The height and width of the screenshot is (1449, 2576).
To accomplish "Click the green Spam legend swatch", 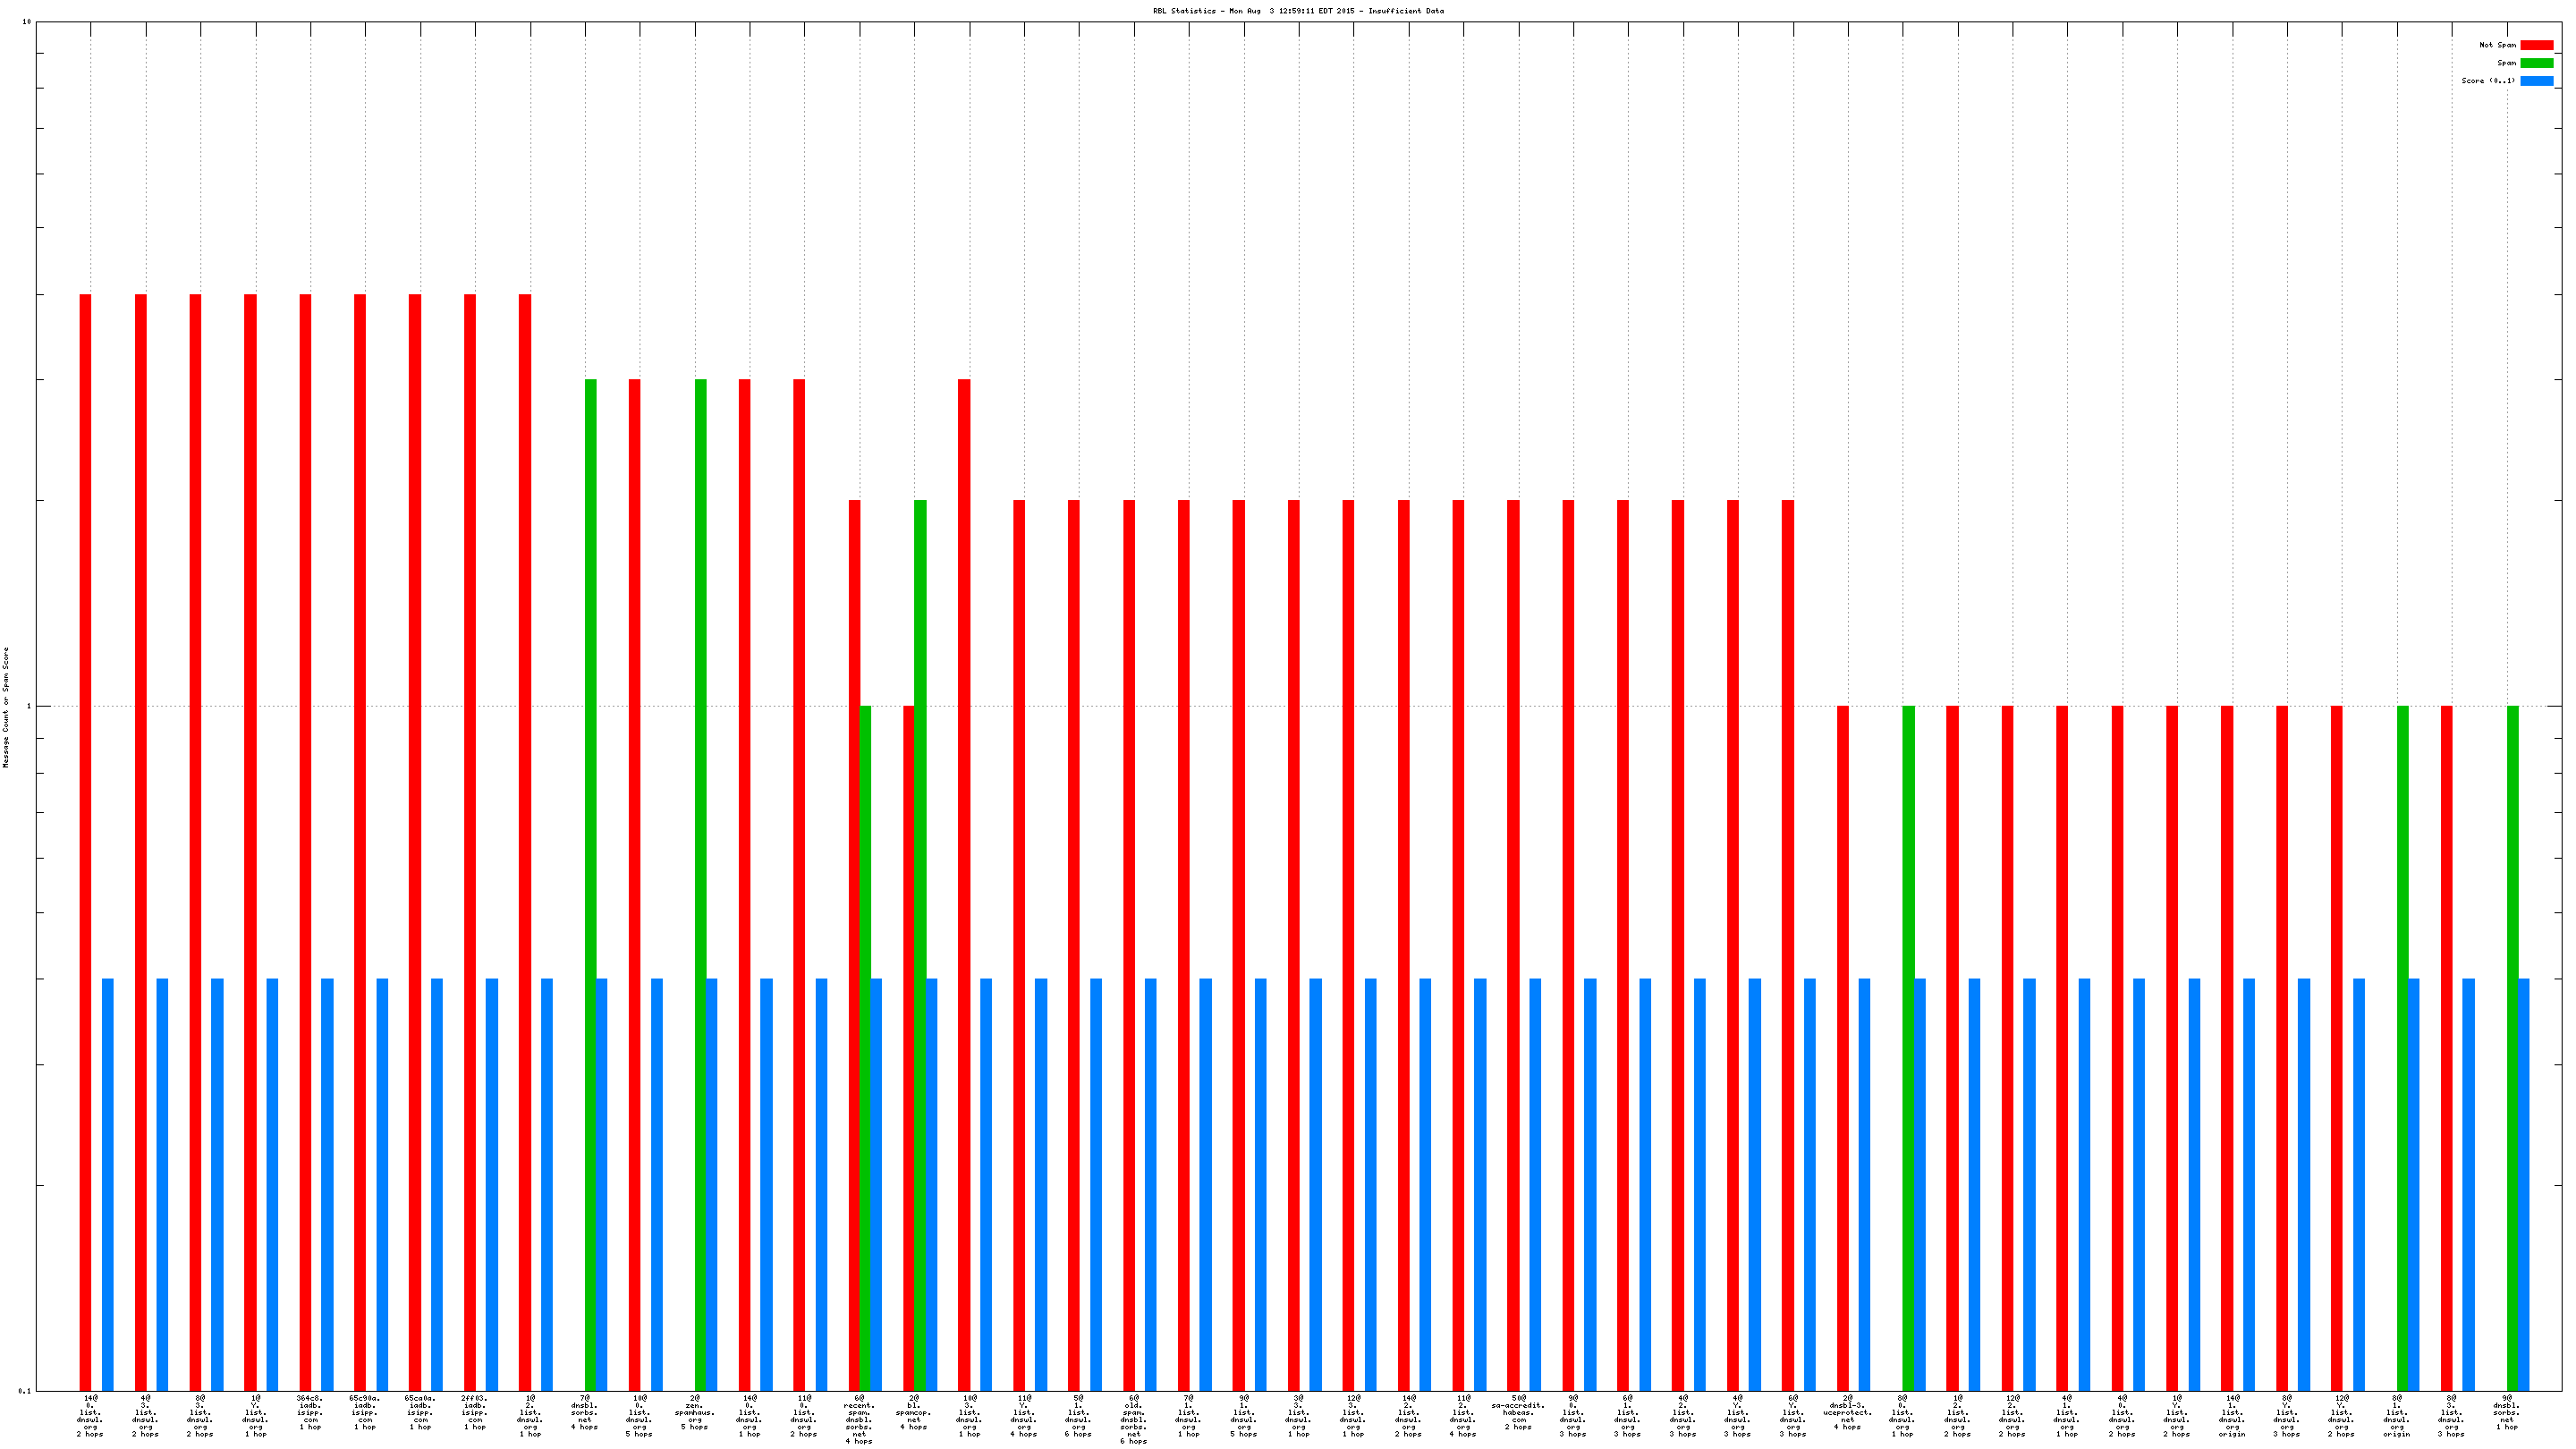I will pyautogui.click(x=2536, y=63).
